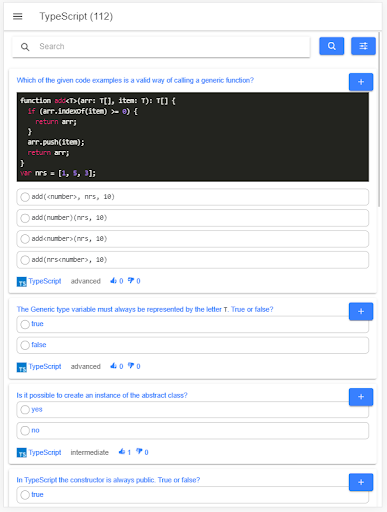Click the blue search button
This screenshot has height=512, width=387.
(x=331, y=46)
